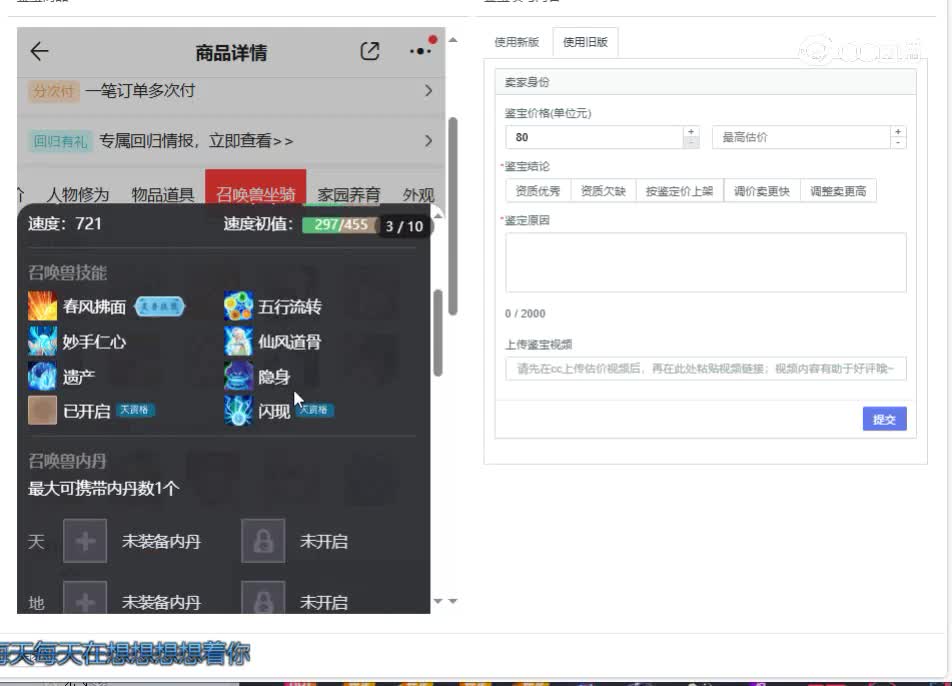Switch to the 使用旧版 tab
The image size is (952, 686).
pyautogui.click(x=585, y=42)
